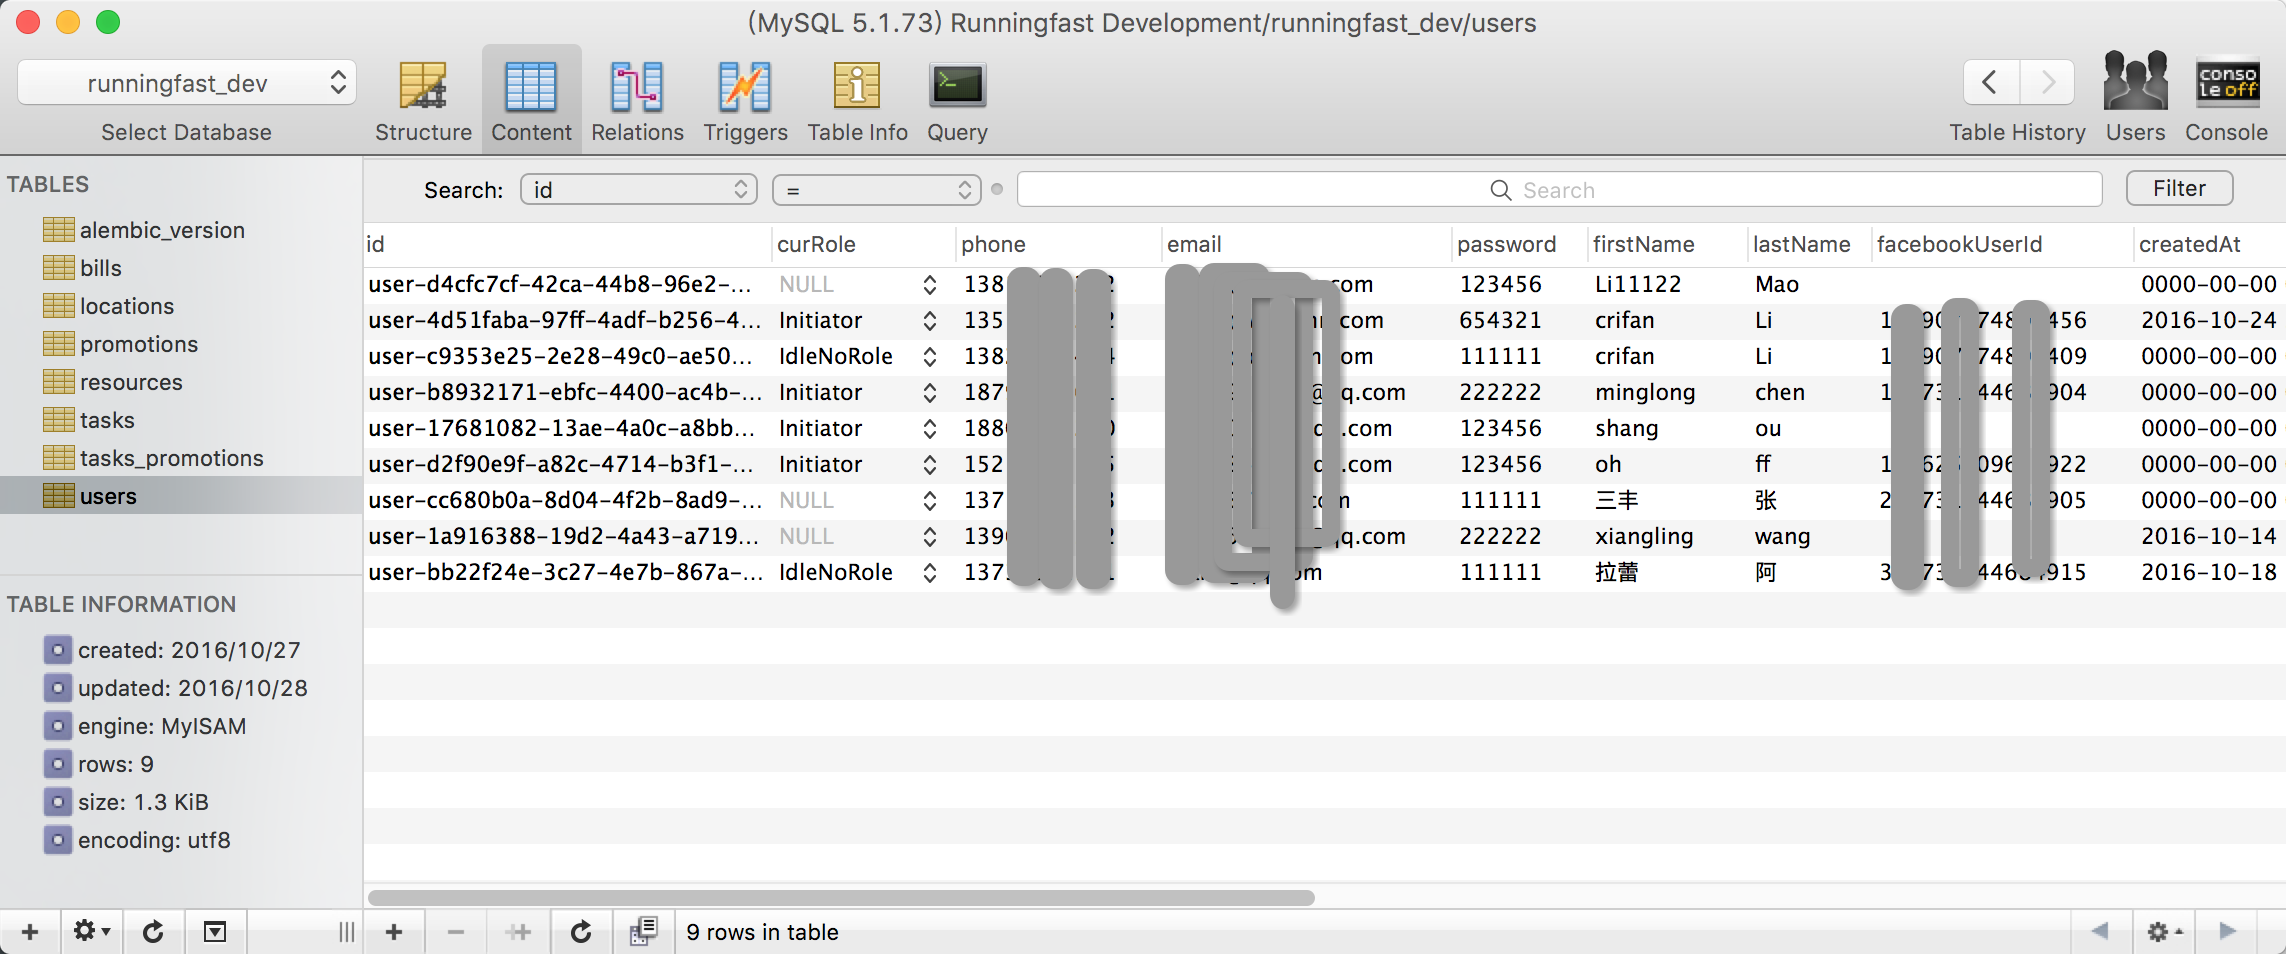Open the Triggers view
The image size is (2286, 954).
[745, 101]
